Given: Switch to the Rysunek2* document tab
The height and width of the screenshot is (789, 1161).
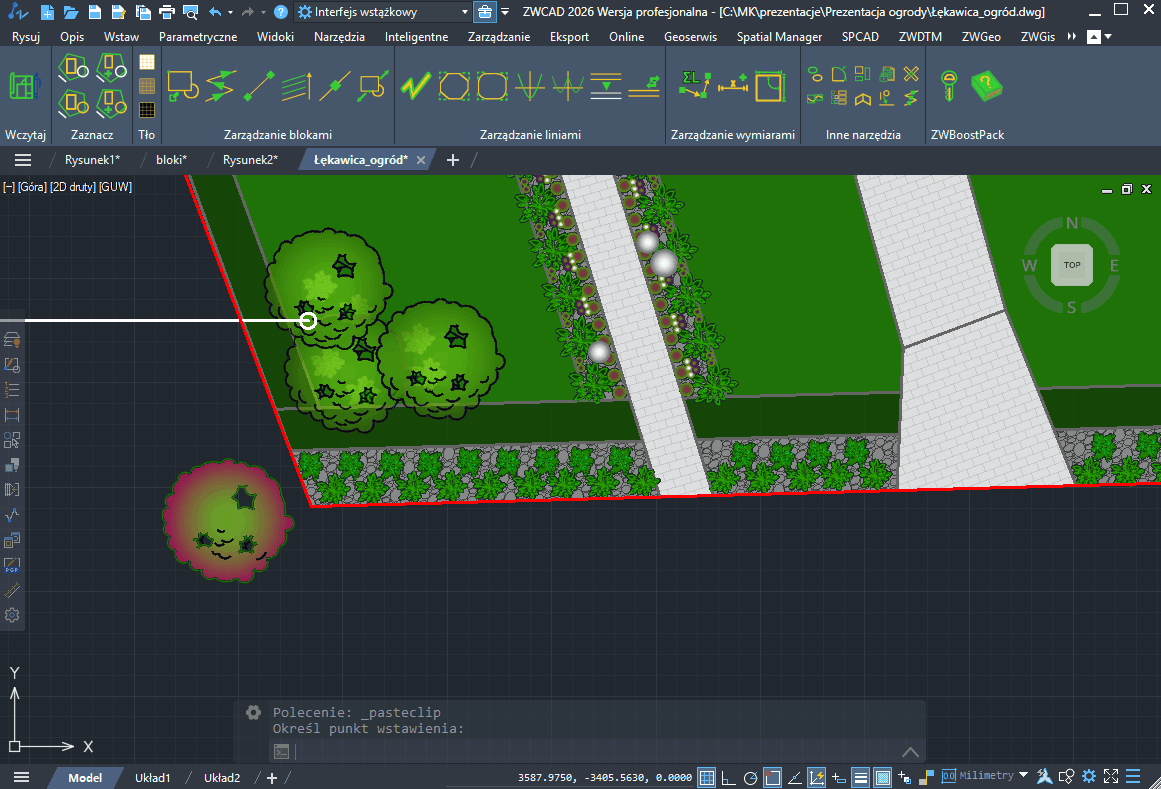Looking at the screenshot, I should tap(250, 160).
